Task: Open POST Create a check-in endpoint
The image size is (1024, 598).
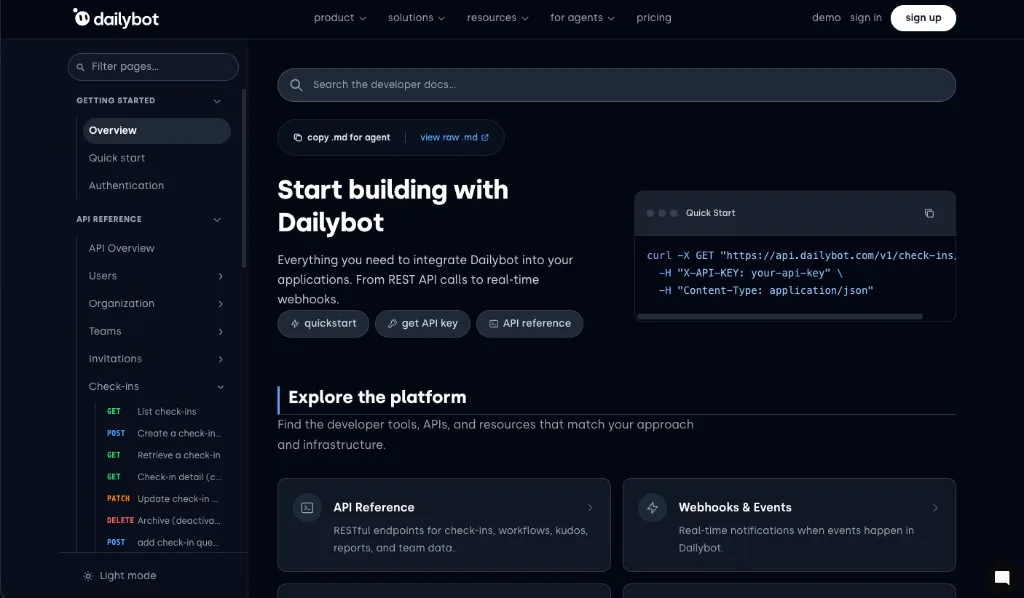Action: (x=163, y=433)
